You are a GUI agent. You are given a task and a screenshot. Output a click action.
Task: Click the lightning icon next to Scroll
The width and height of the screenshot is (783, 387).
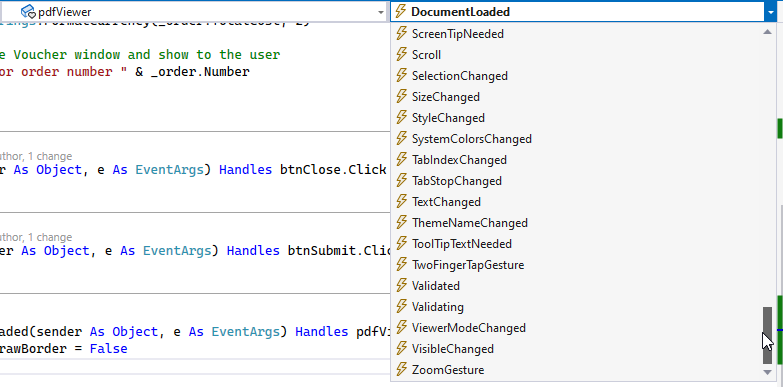click(x=401, y=54)
